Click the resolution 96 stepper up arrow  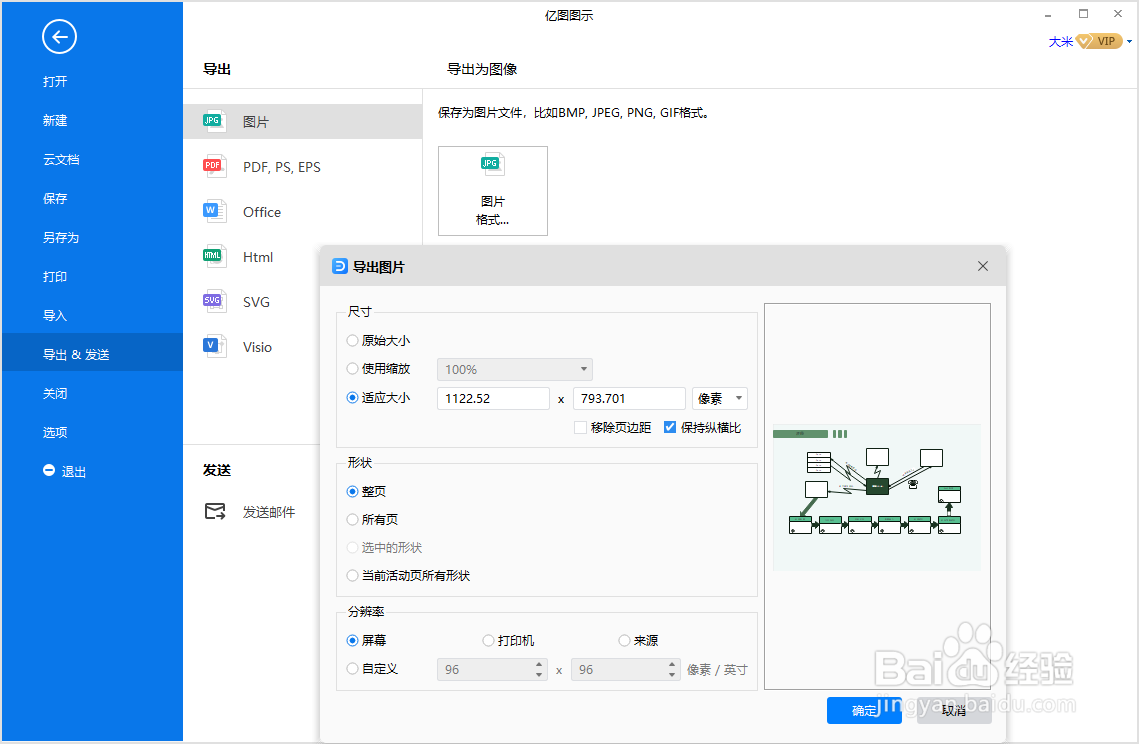tap(537, 664)
